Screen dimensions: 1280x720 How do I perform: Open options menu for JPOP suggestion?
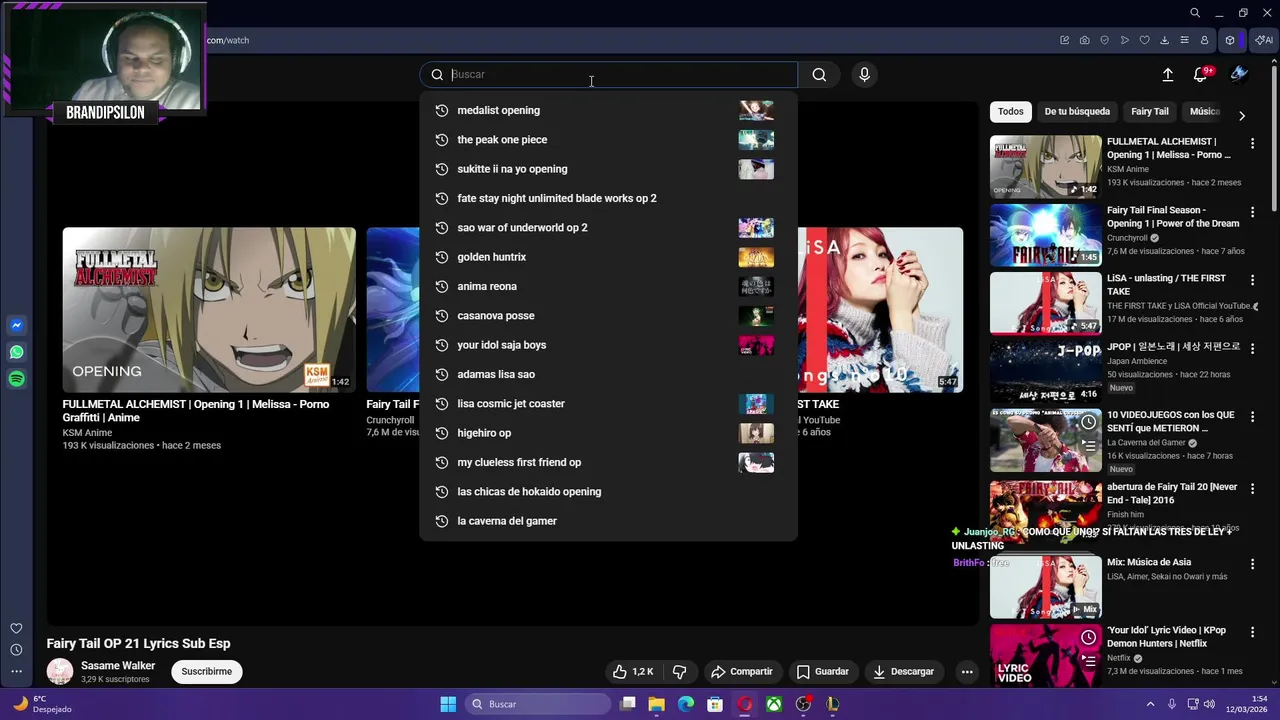(1252, 348)
